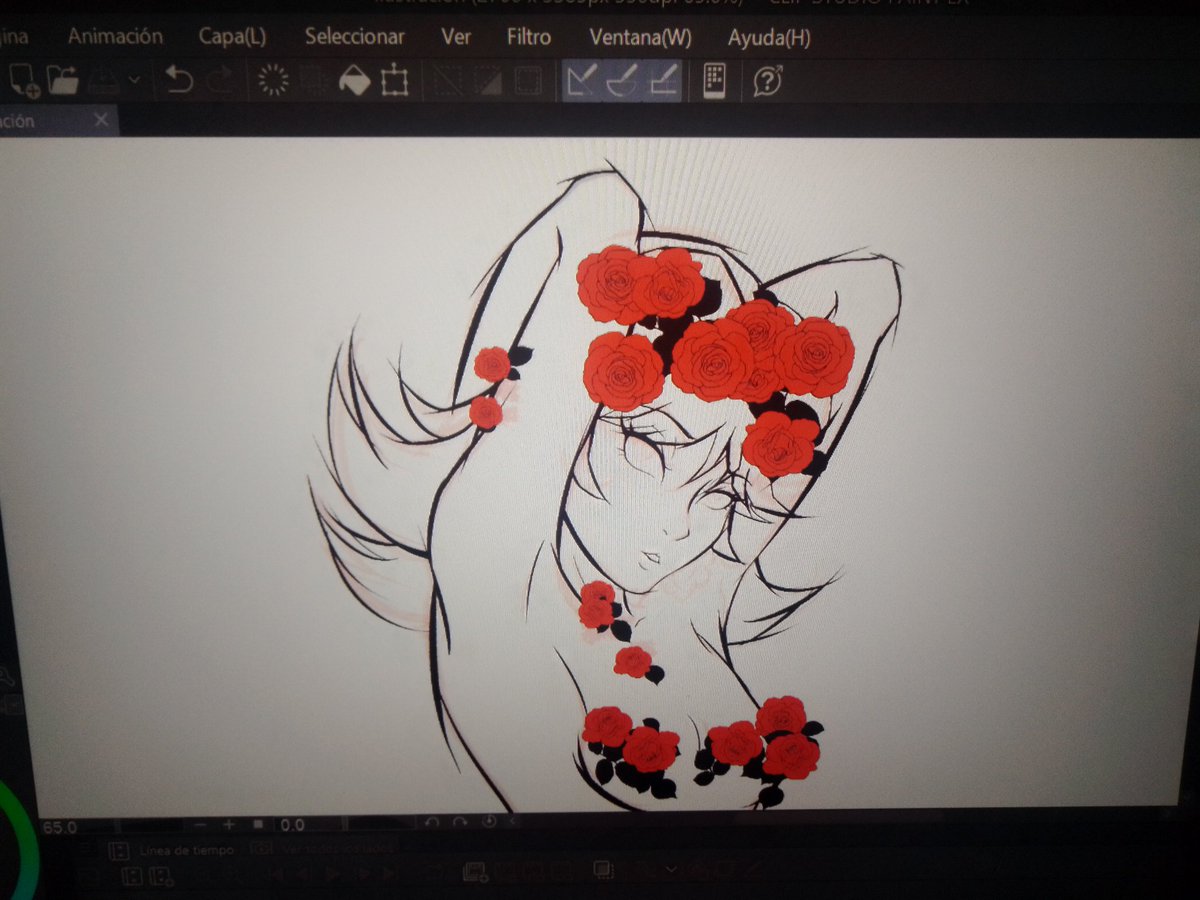Click the transform frame icon in the toolbar
The image size is (1200, 900).
point(397,82)
